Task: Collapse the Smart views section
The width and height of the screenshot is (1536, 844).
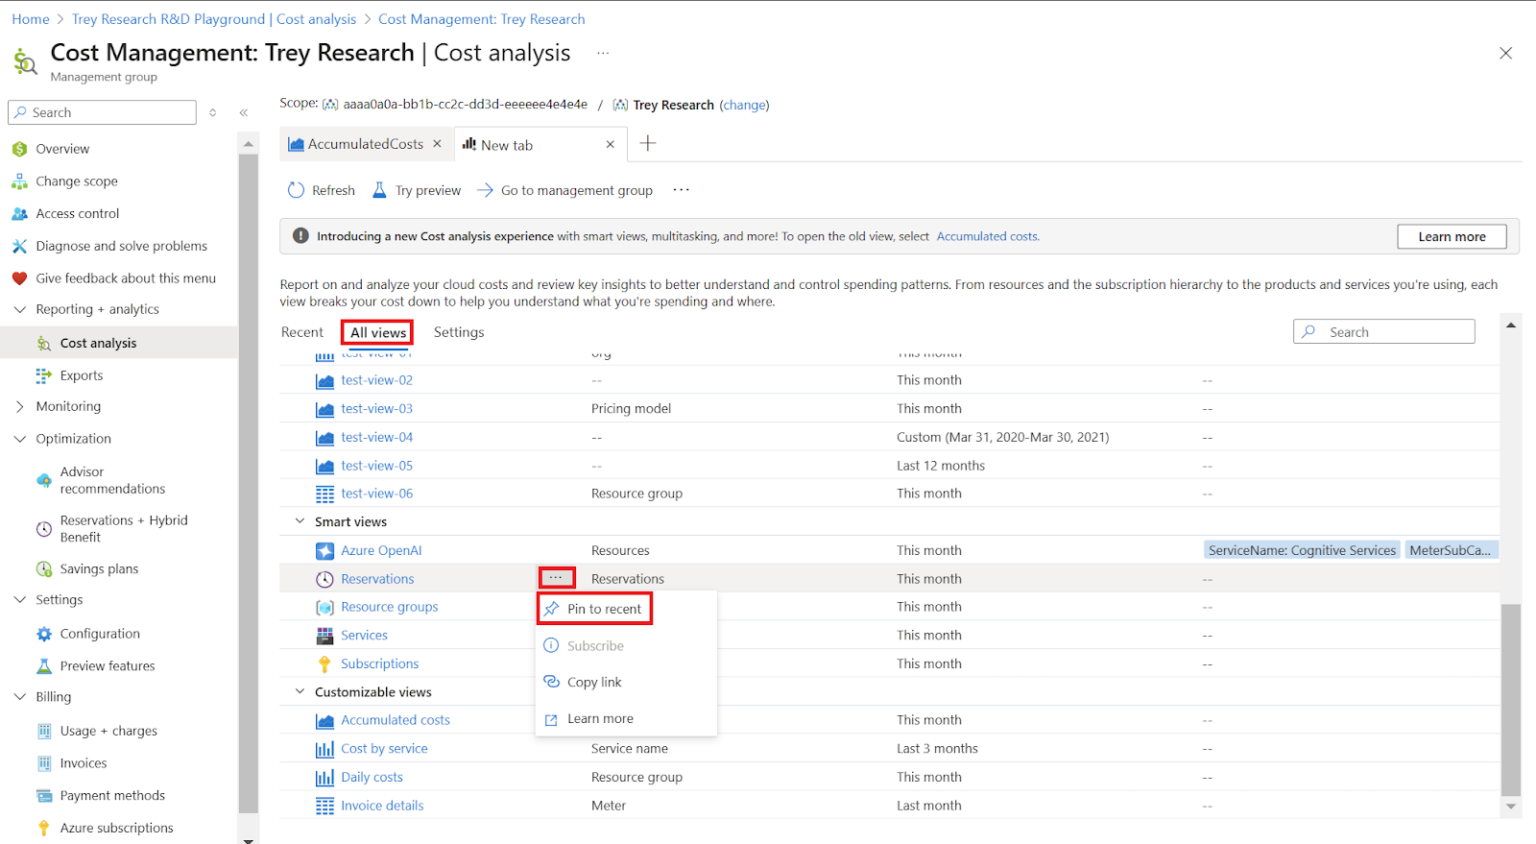Action: (x=298, y=521)
